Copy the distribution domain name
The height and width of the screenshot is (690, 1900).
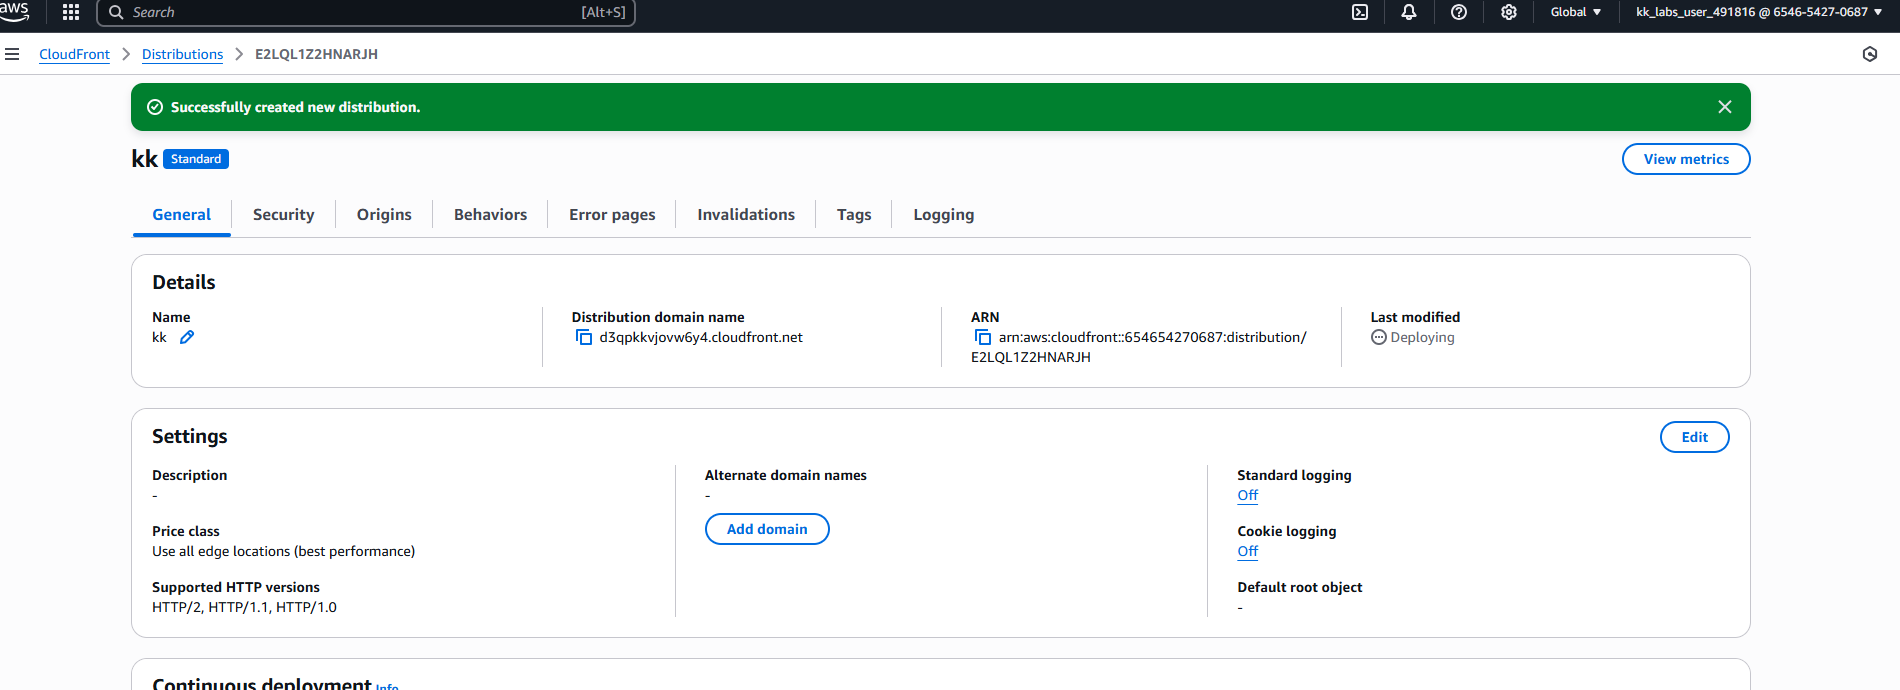coord(584,337)
